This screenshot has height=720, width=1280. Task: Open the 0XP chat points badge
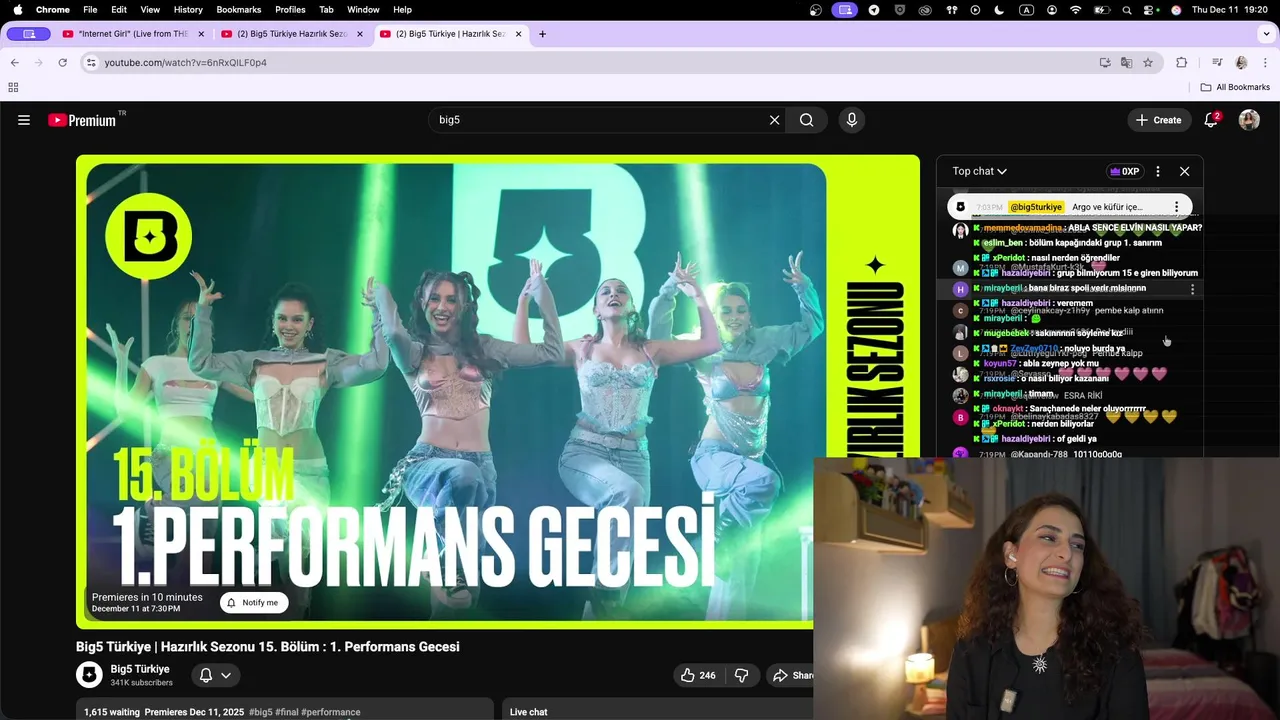pyautogui.click(x=1125, y=171)
